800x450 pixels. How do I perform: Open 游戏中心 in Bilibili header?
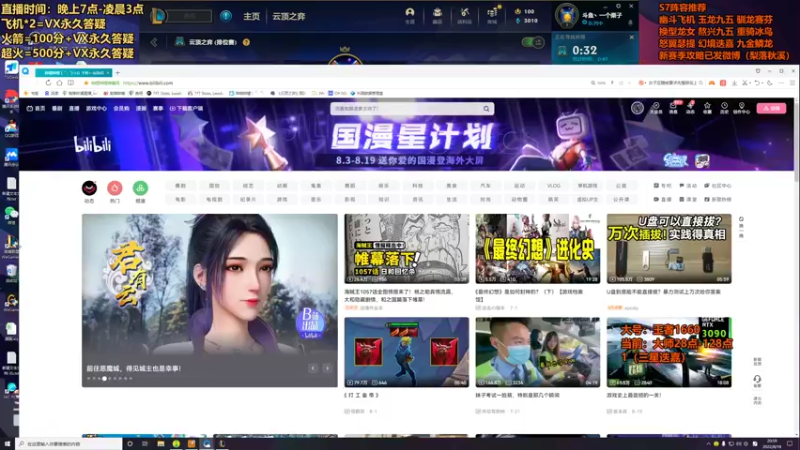(x=96, y=108)
